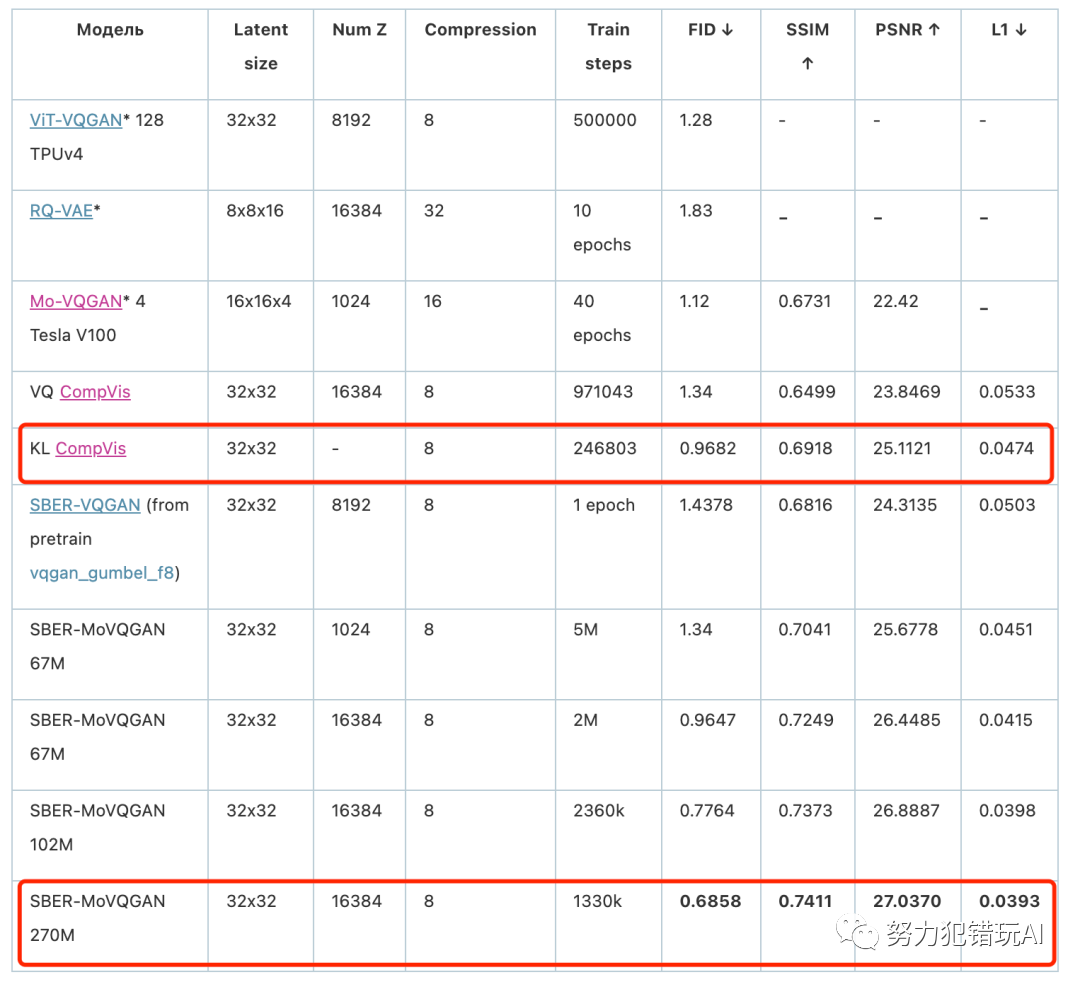1080x982 pixels.
Task: Select PSNR value 25.6778
Action: 906,629
